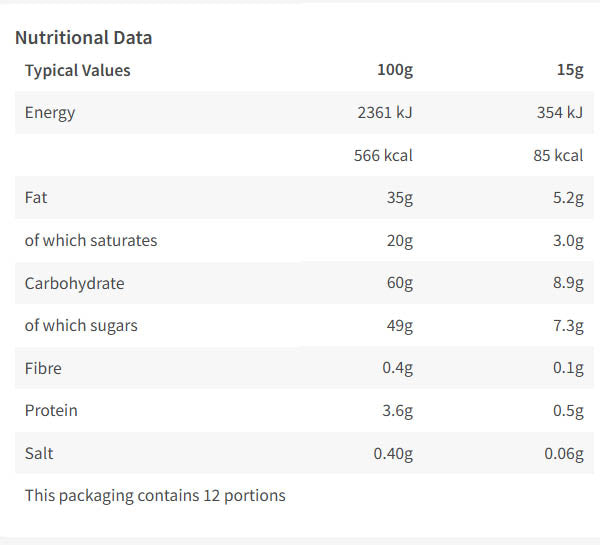600x545 pixels.
Task: Select the 'of which saturates' label
Action: pyautogui.click(x=91, y=241)
